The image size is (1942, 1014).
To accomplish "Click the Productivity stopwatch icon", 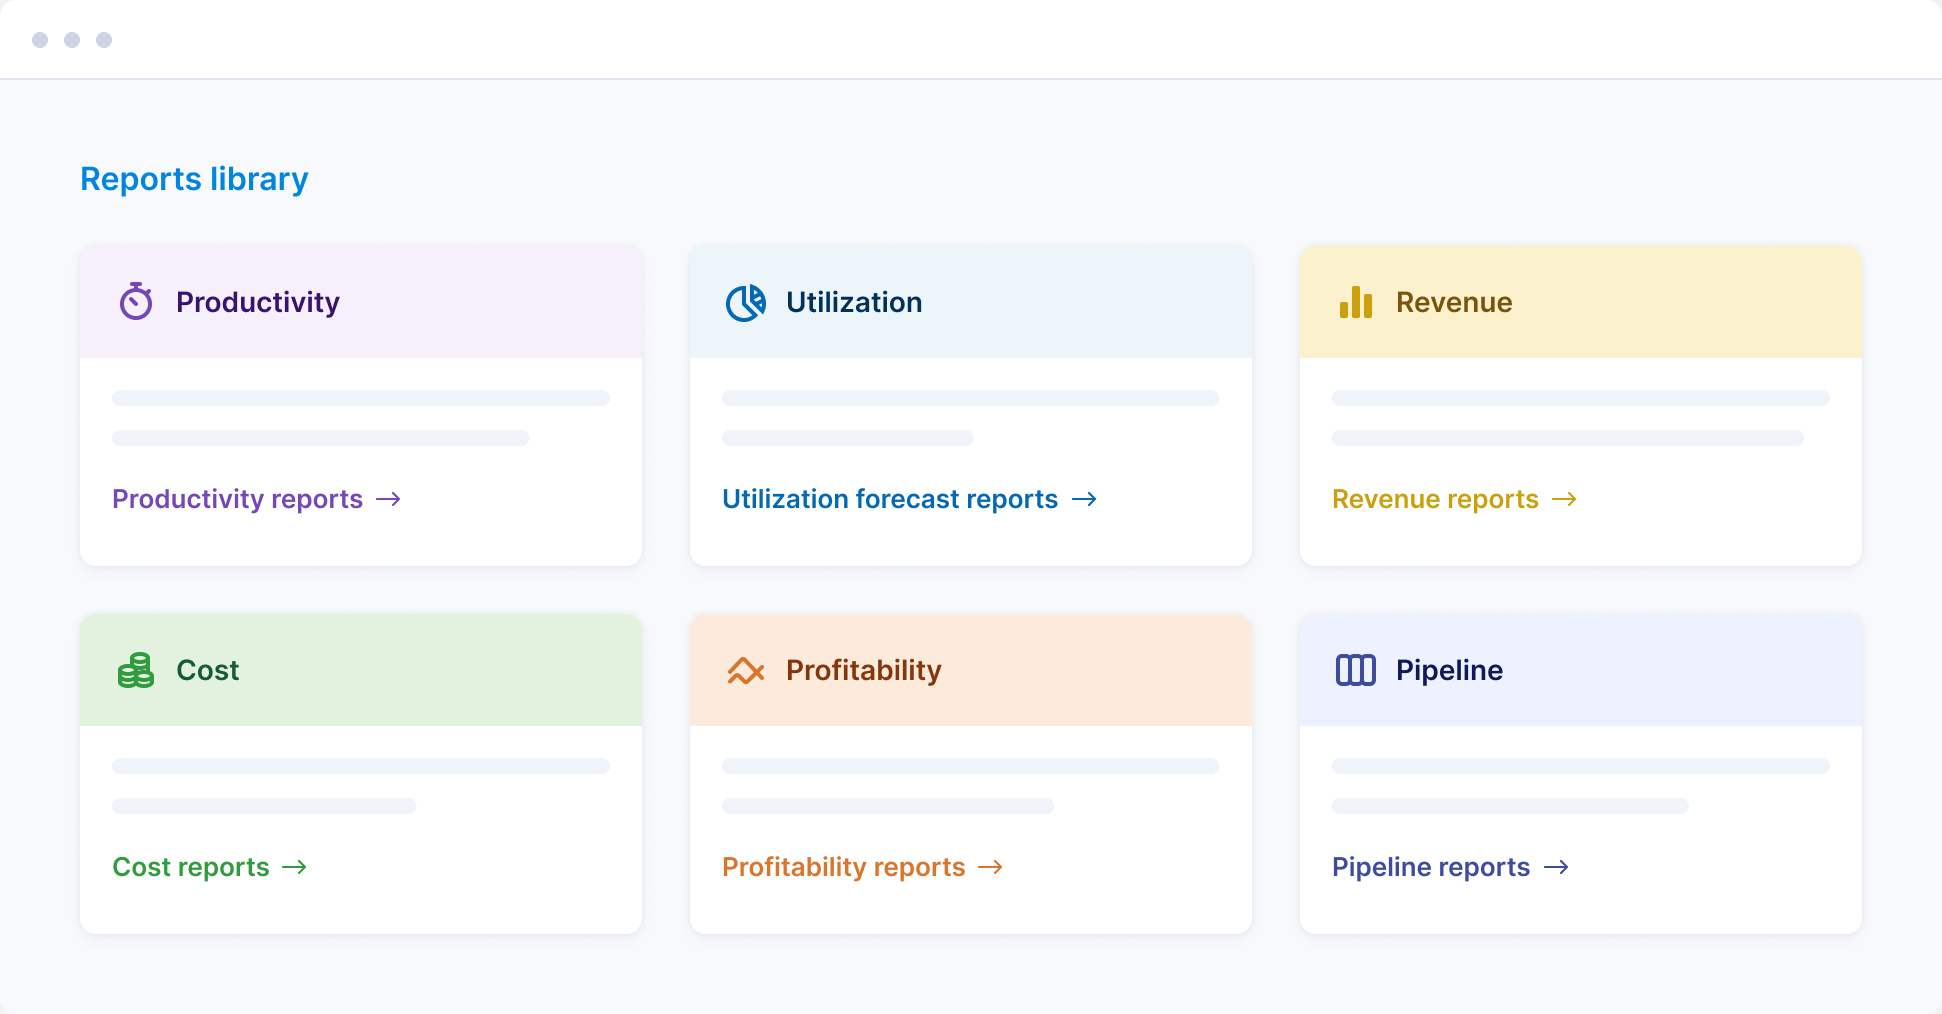I will tap(136, 301).
